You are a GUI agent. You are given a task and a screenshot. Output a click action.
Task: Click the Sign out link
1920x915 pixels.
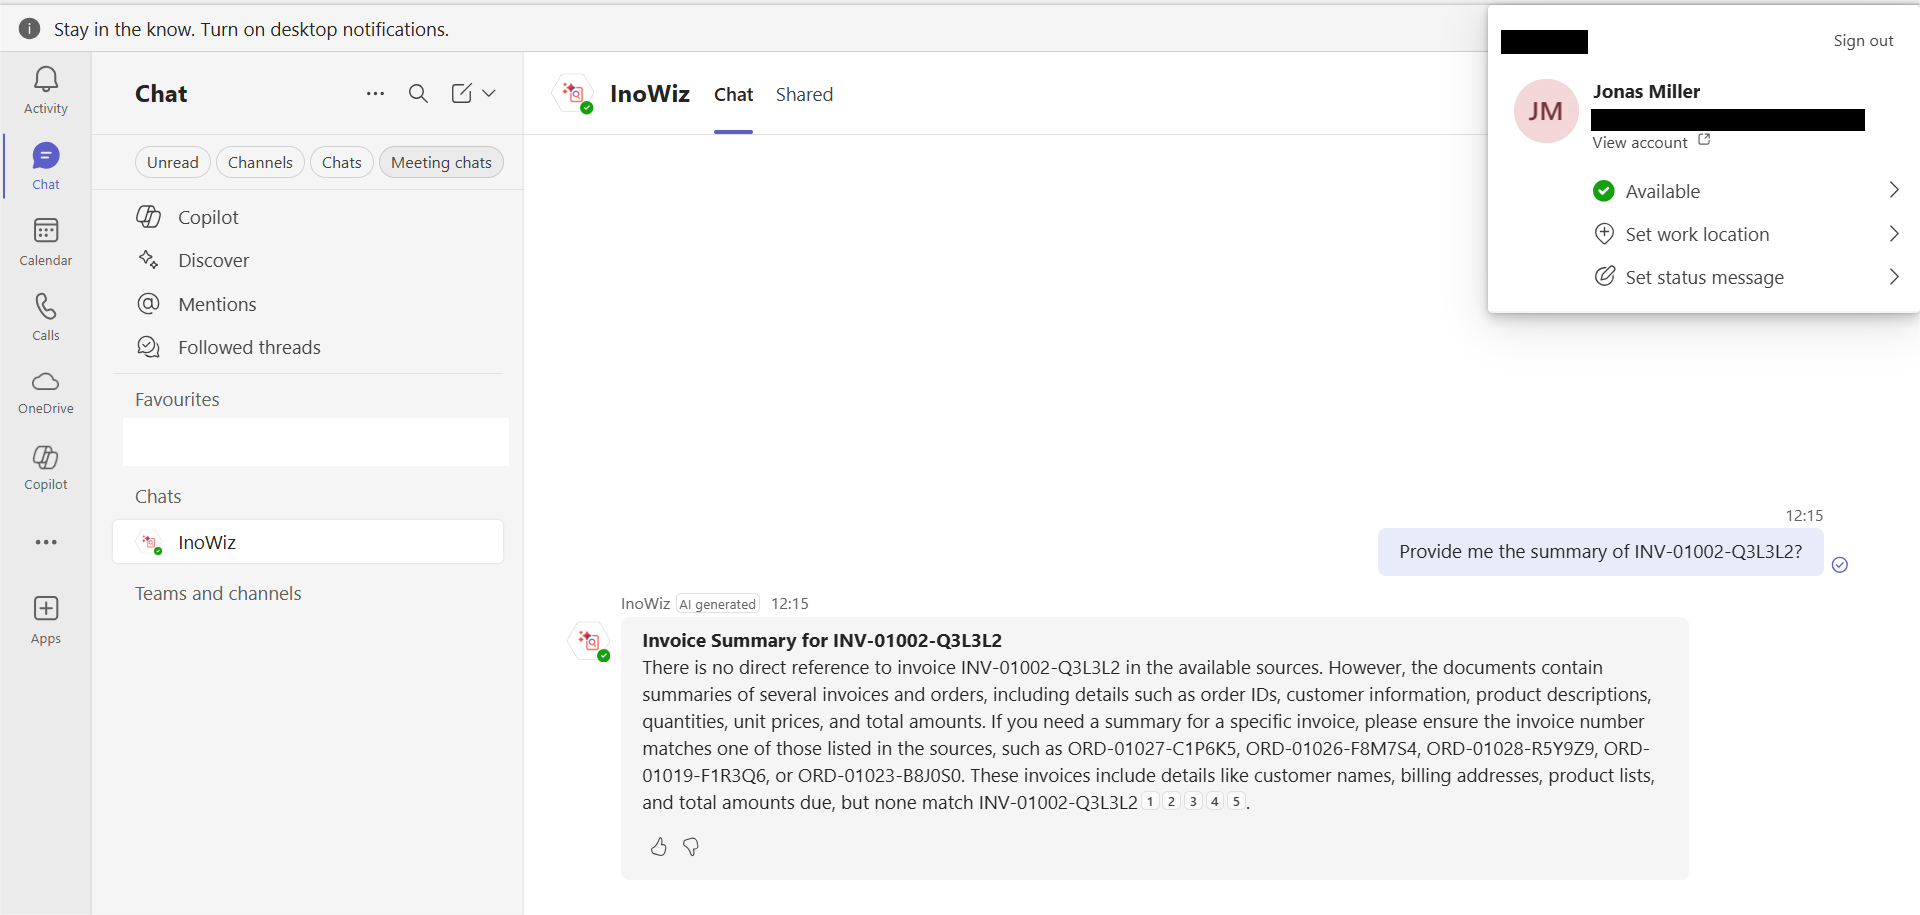tap(1862, 41)
